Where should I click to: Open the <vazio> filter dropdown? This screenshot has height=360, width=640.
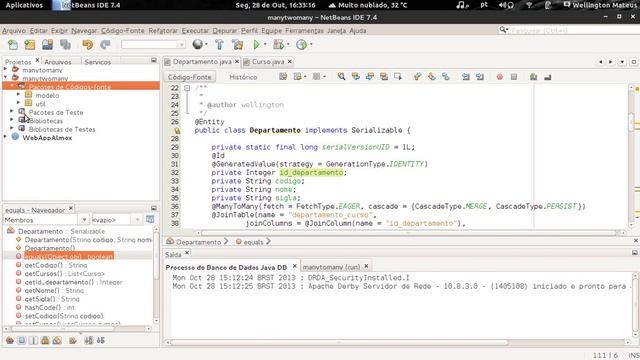(137, 220)
